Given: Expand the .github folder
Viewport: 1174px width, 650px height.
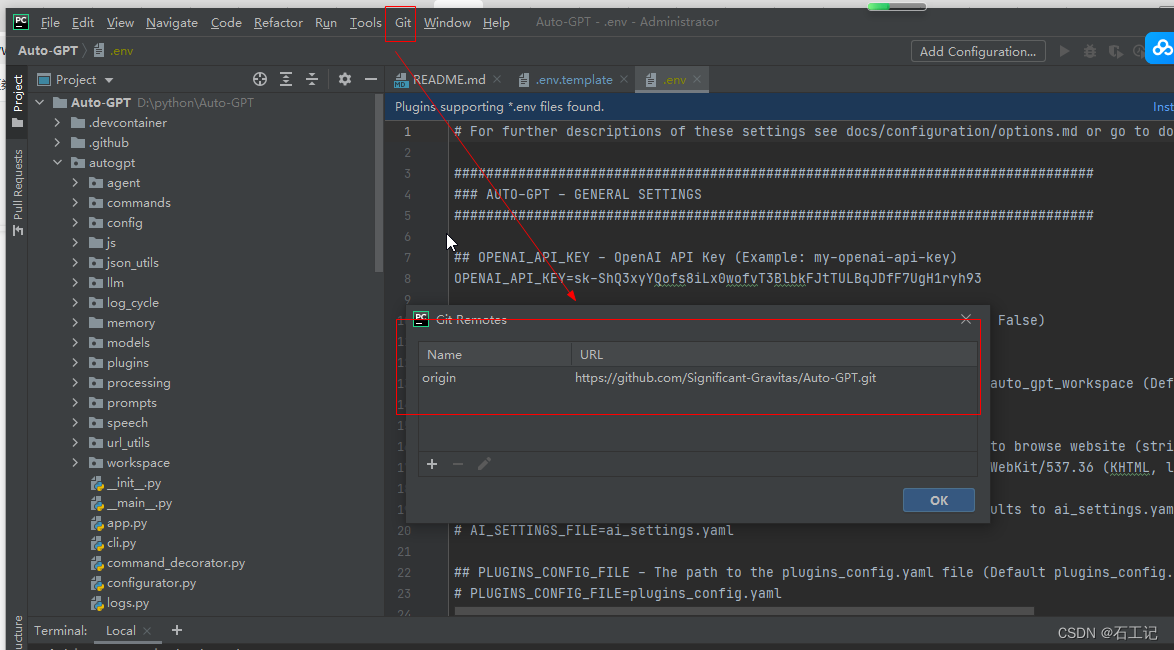Looking at the screenshot, I should point(58,142).
